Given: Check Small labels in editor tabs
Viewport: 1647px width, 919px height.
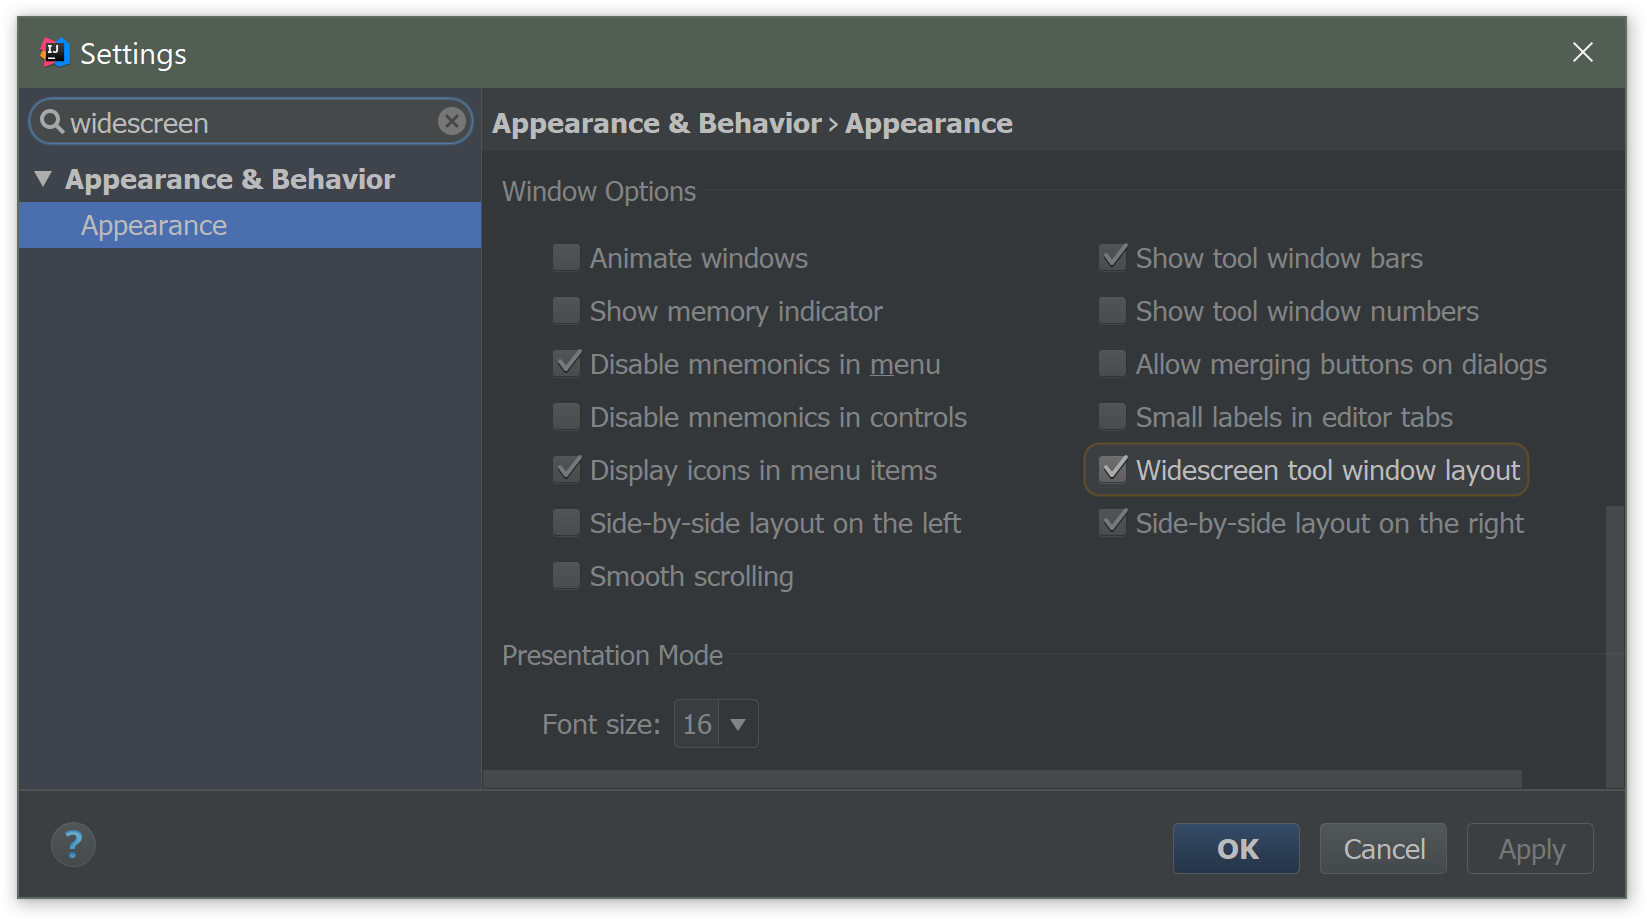Looking at the screenshot, I should point(1112,417).
